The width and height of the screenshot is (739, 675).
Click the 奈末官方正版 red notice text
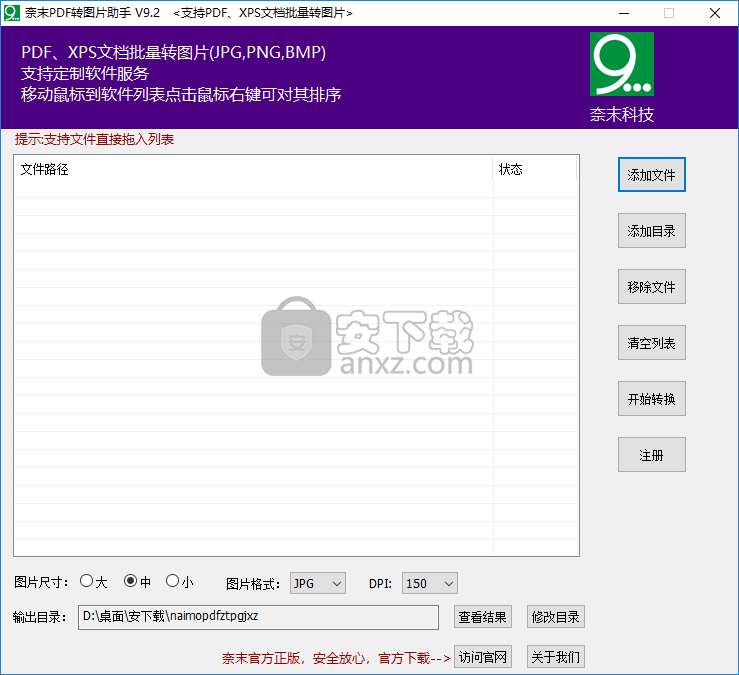(336, 658)
